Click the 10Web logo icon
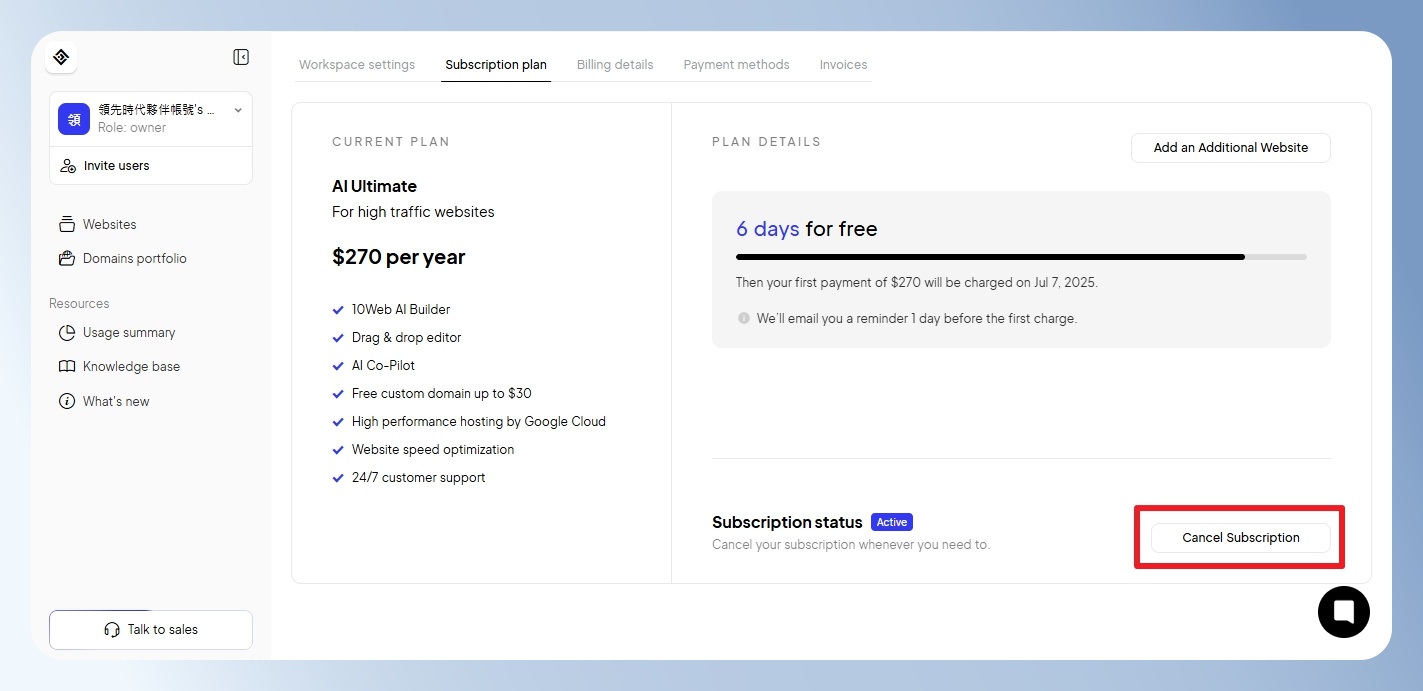The width and height of the screenshot is (1423, 691). point(61,57)
